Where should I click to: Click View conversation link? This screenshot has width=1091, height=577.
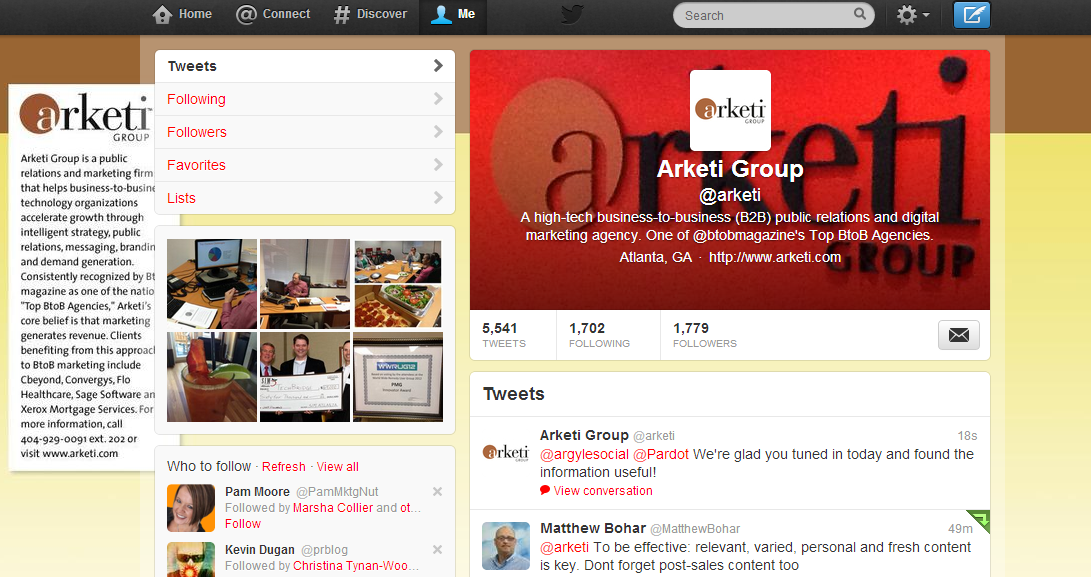(x=603, y=491)
